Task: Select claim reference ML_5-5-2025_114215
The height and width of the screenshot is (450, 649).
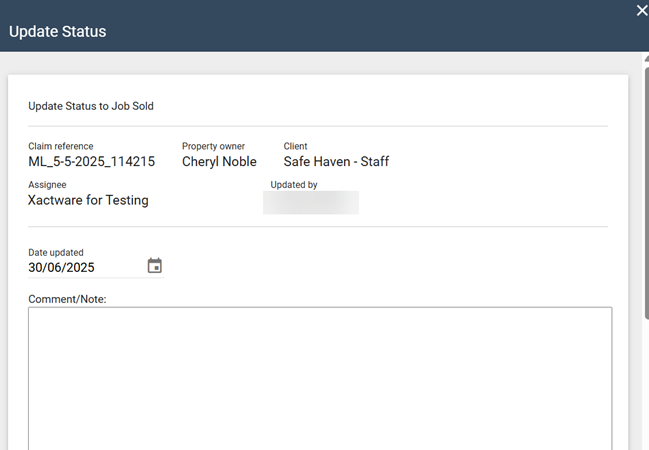Action: pos(92,162)
